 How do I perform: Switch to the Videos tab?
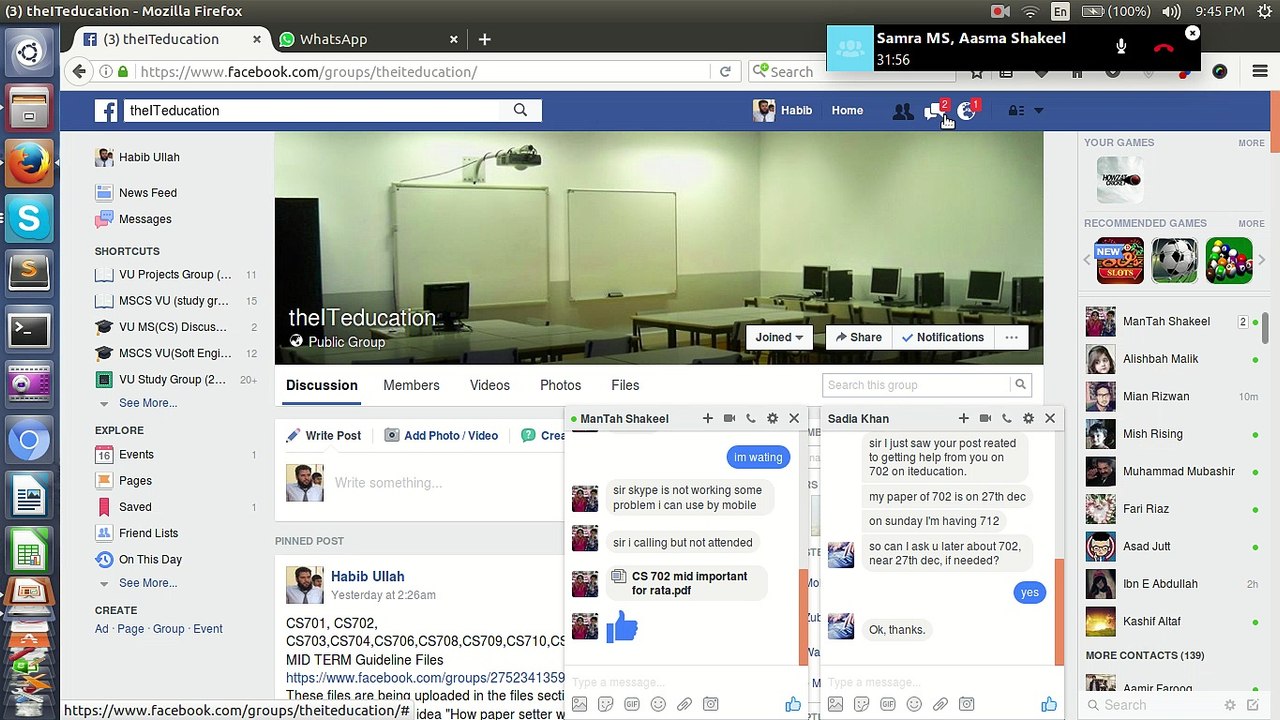[490, 385]
